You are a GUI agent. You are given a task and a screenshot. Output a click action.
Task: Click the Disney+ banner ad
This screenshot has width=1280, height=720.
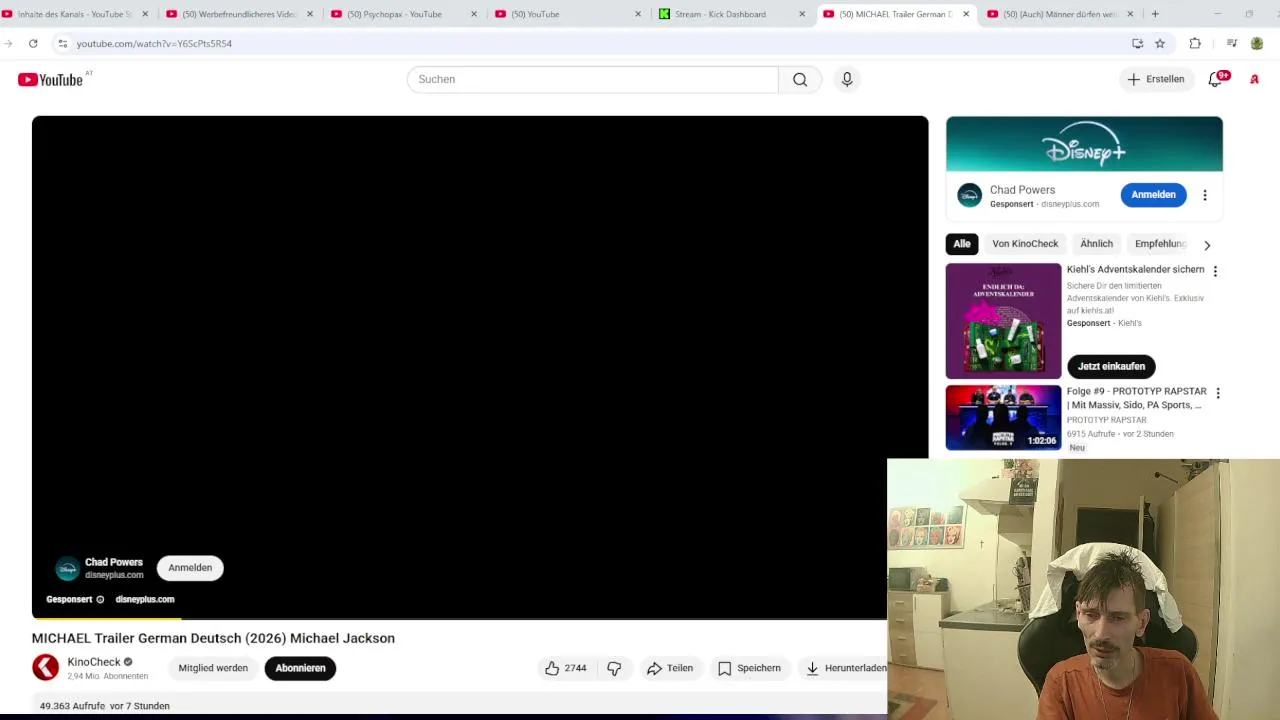[1084, 144]
